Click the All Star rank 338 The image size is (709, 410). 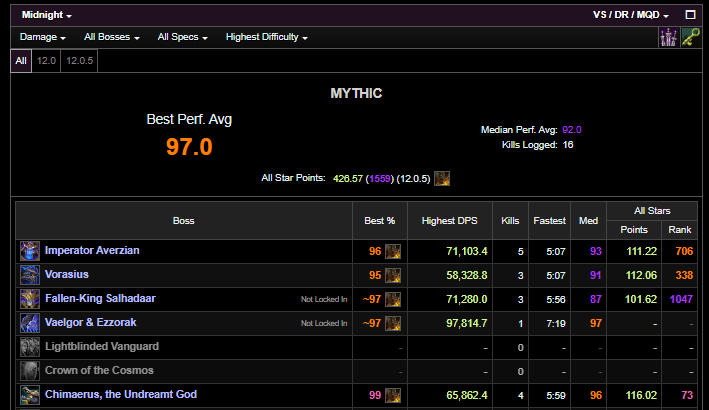pyautogui.click(x=684, y=275)
